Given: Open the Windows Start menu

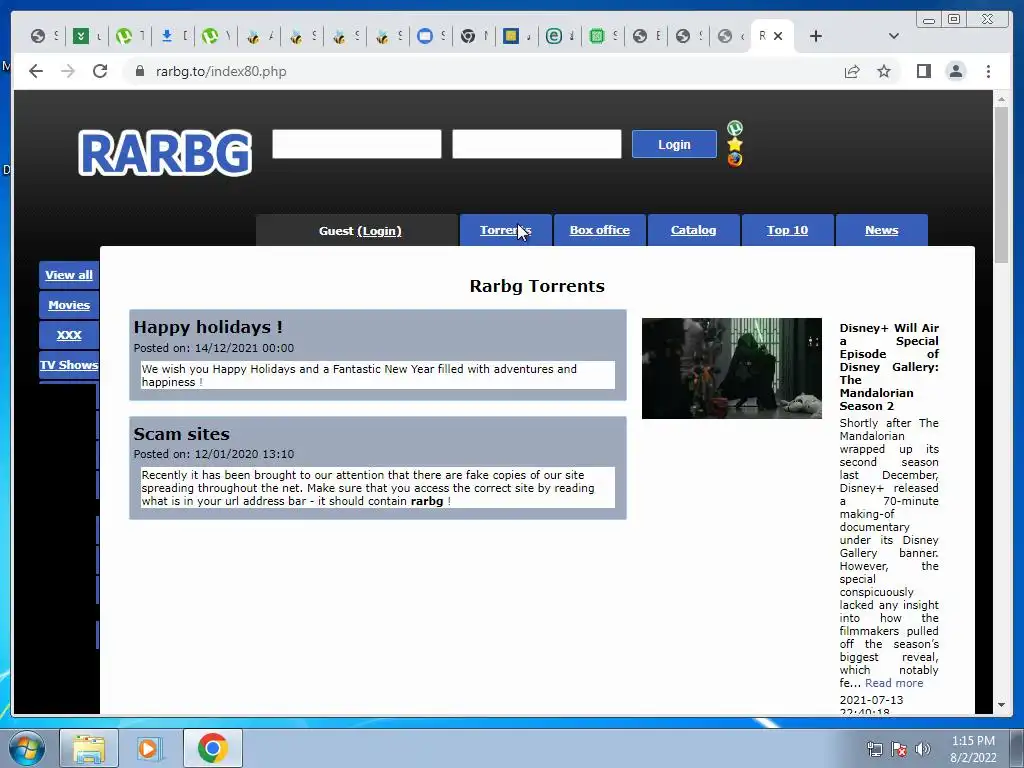Looking at the screenshot, I should 27,748.
